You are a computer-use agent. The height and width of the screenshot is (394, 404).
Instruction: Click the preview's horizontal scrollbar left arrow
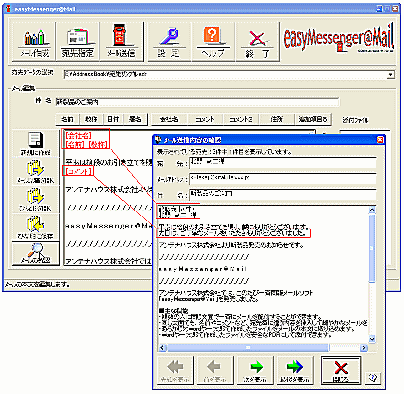pyautogui.click(x=163, y=348)
